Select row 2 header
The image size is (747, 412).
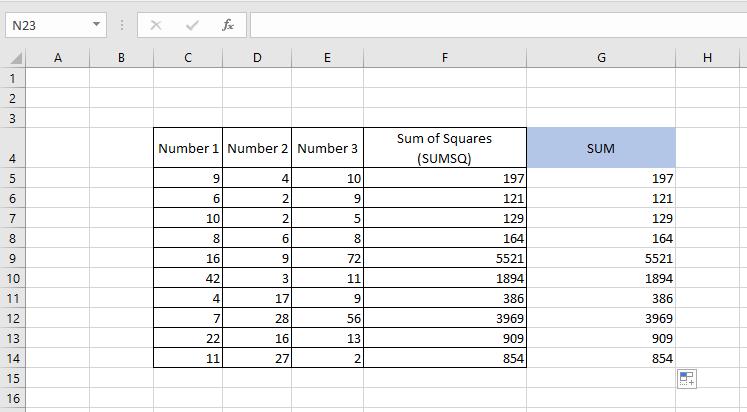click(x=12, y=98)
